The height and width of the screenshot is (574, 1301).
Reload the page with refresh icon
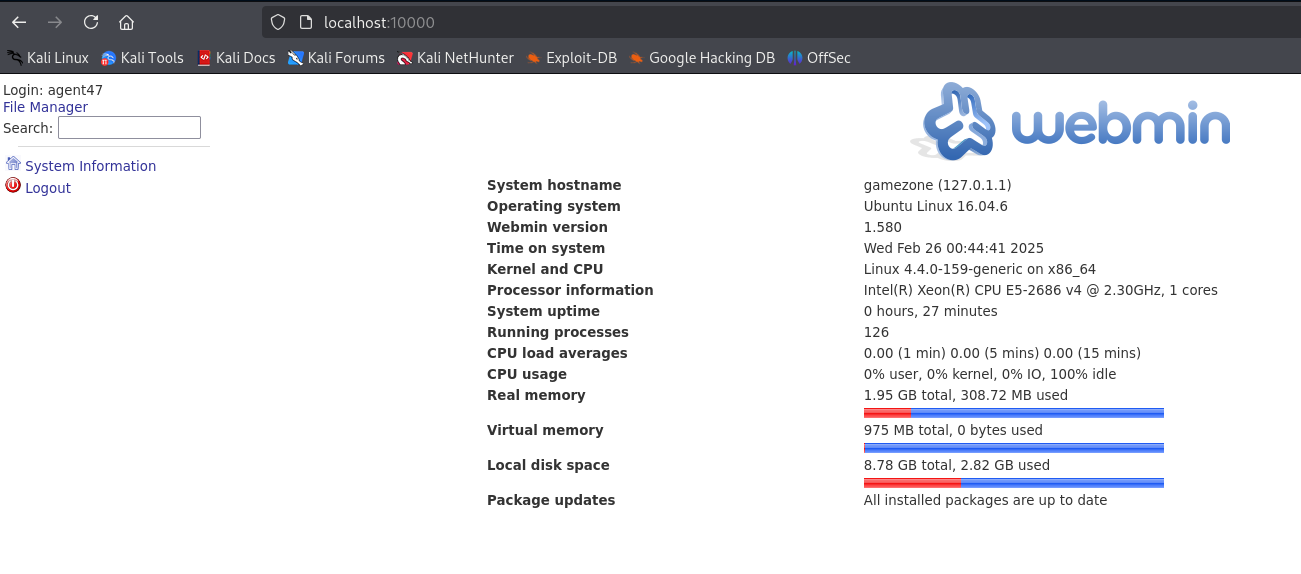coord(91,22)
